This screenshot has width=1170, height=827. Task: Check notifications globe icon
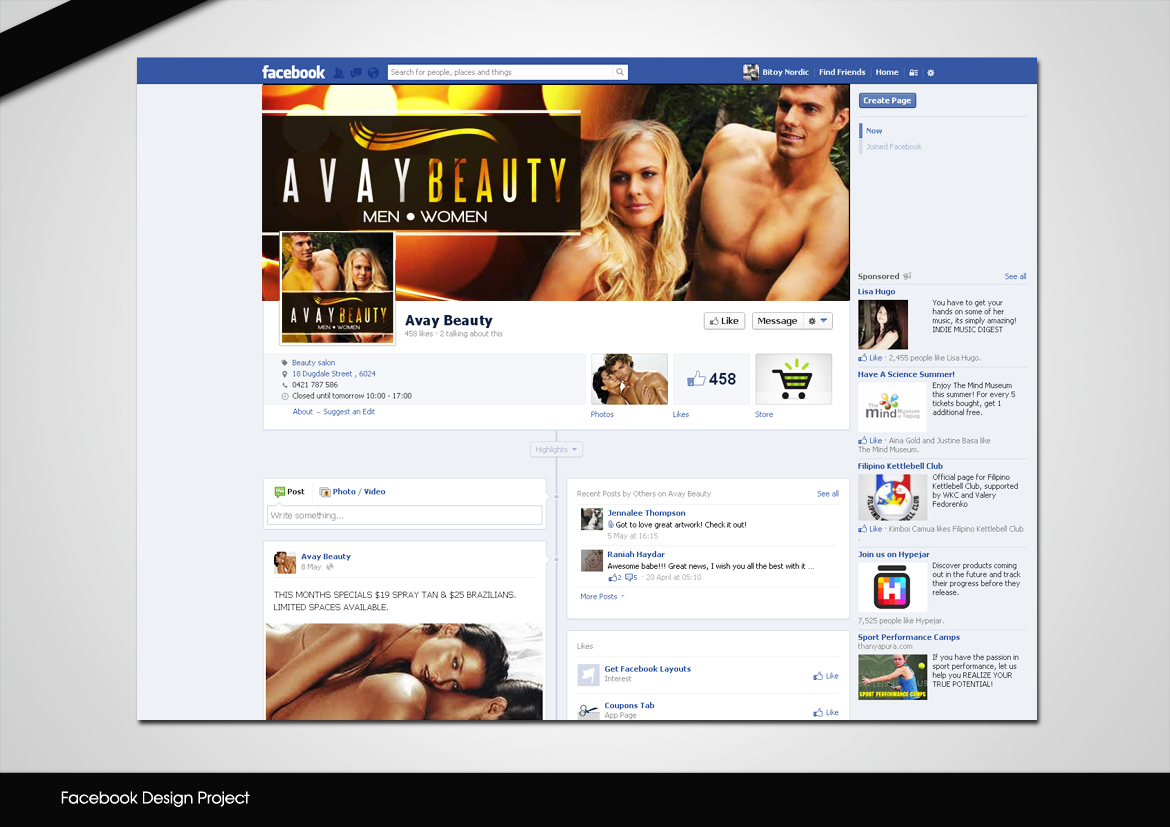(373, 72)
